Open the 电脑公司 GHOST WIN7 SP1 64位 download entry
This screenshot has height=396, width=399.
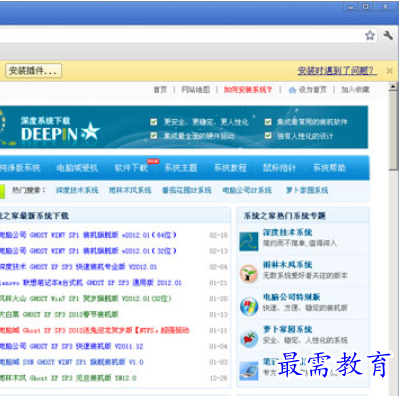pyautogui.click(x=88, y=235)
